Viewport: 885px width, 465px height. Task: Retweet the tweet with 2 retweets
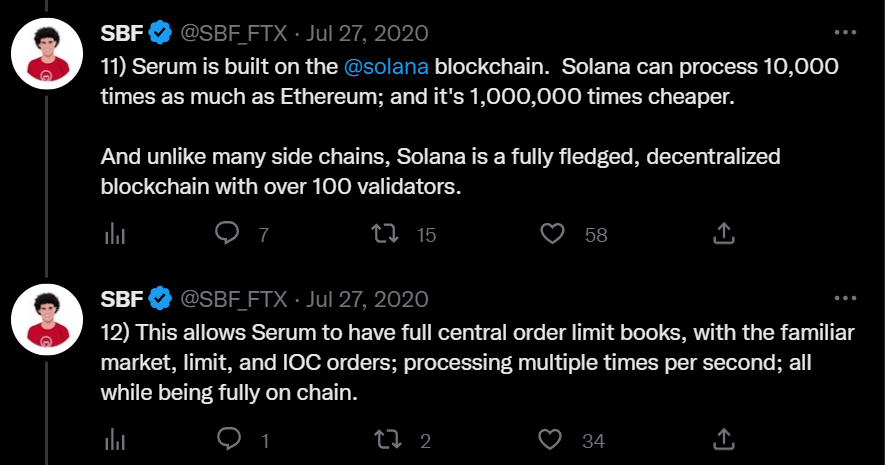point(388,440)
